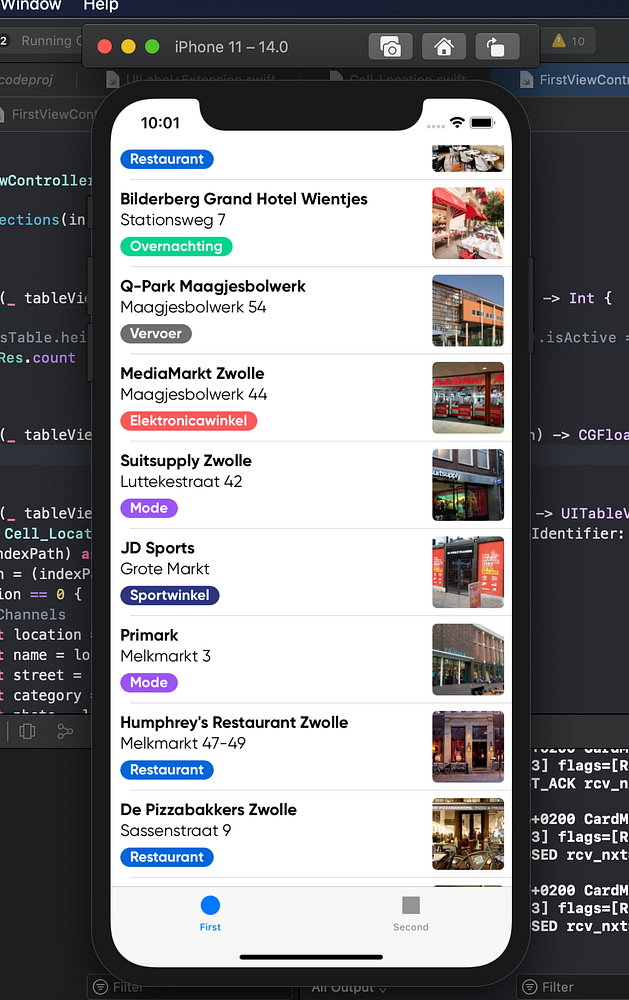The width and height of the screenshot is (629, 1000).
Task: Tap the Mode tag under Primark
Action: pos(149,682)
